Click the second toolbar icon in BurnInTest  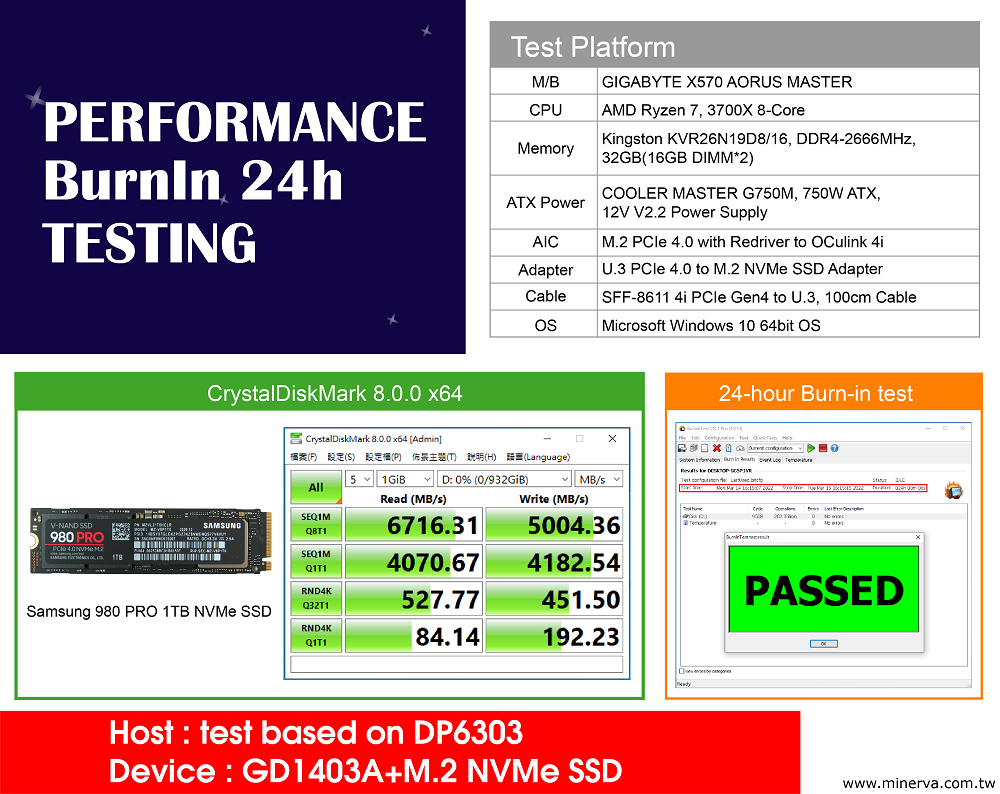pyautogui.click(x=693, y=448)
